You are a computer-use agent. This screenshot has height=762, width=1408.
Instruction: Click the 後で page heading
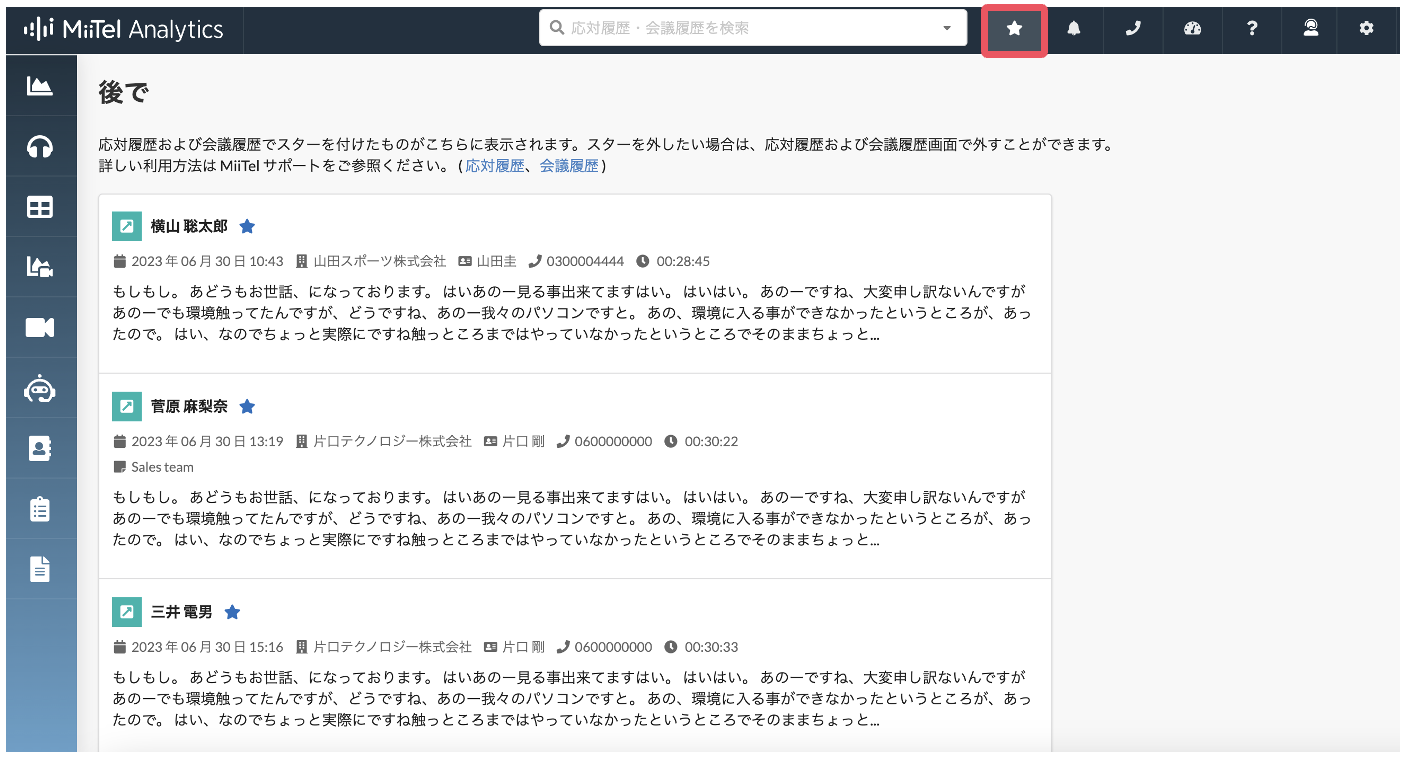124,93
